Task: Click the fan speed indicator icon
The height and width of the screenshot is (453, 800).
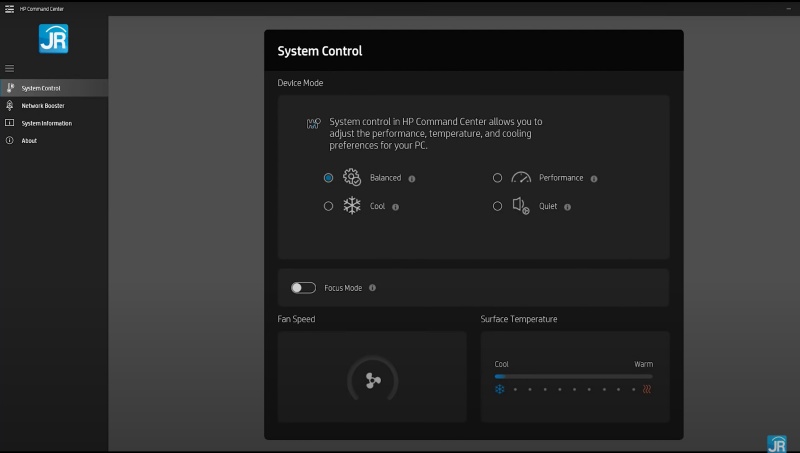Action: pyautogui.click(x=372, y=381)
